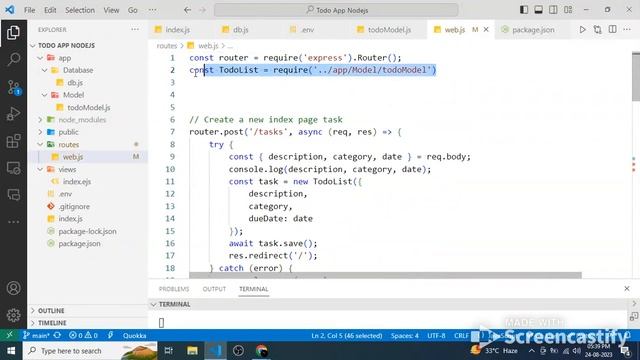640x360 pixels.
Task: Toggle the secondary side bar layout icon
Action: [x=553, y=10]
